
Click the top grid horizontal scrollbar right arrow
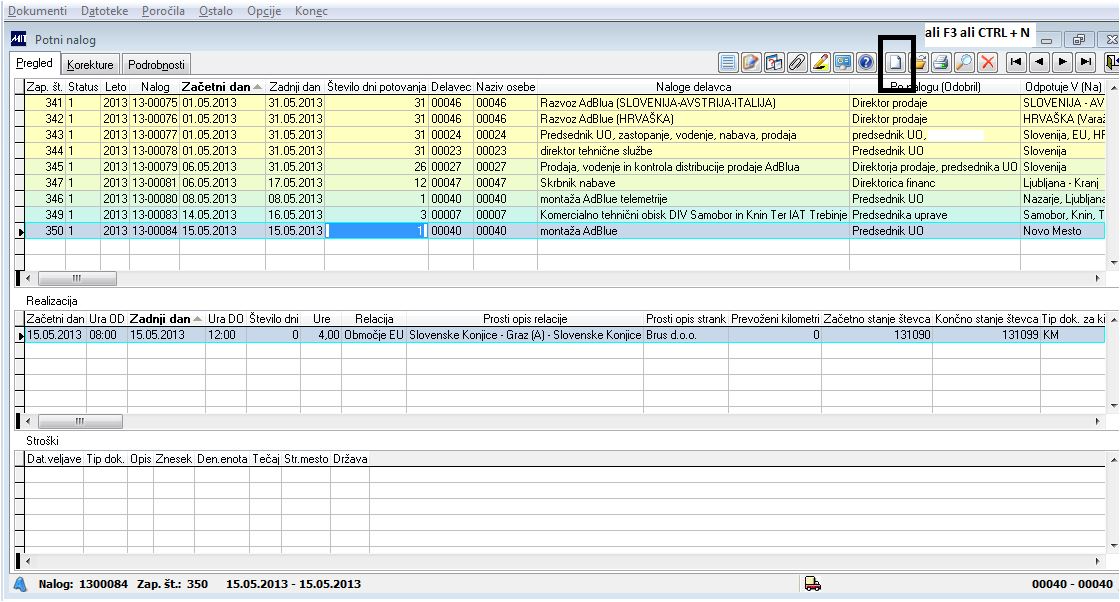coord(1100,278)
